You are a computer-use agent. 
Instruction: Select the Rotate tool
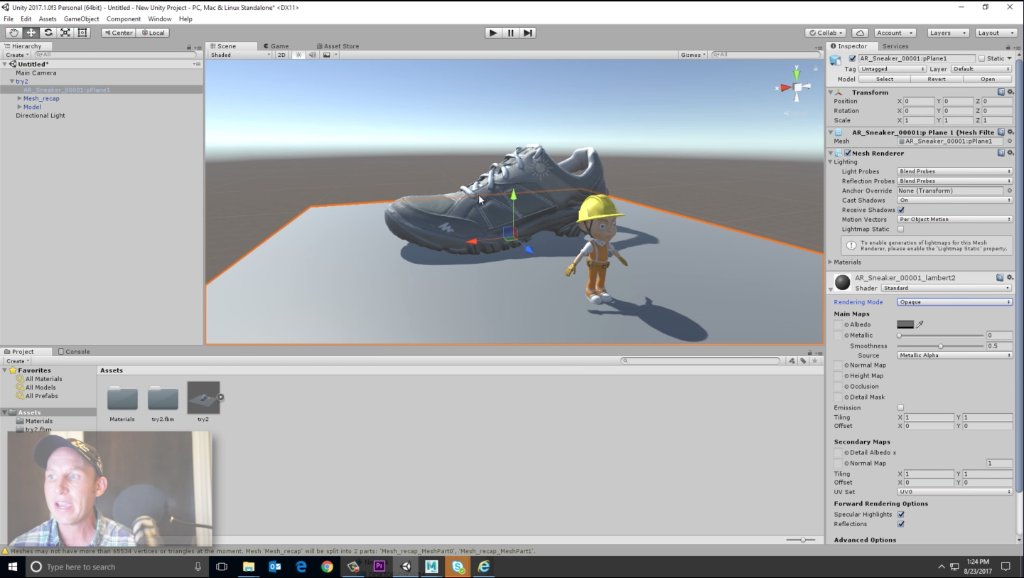pos(49,32)
